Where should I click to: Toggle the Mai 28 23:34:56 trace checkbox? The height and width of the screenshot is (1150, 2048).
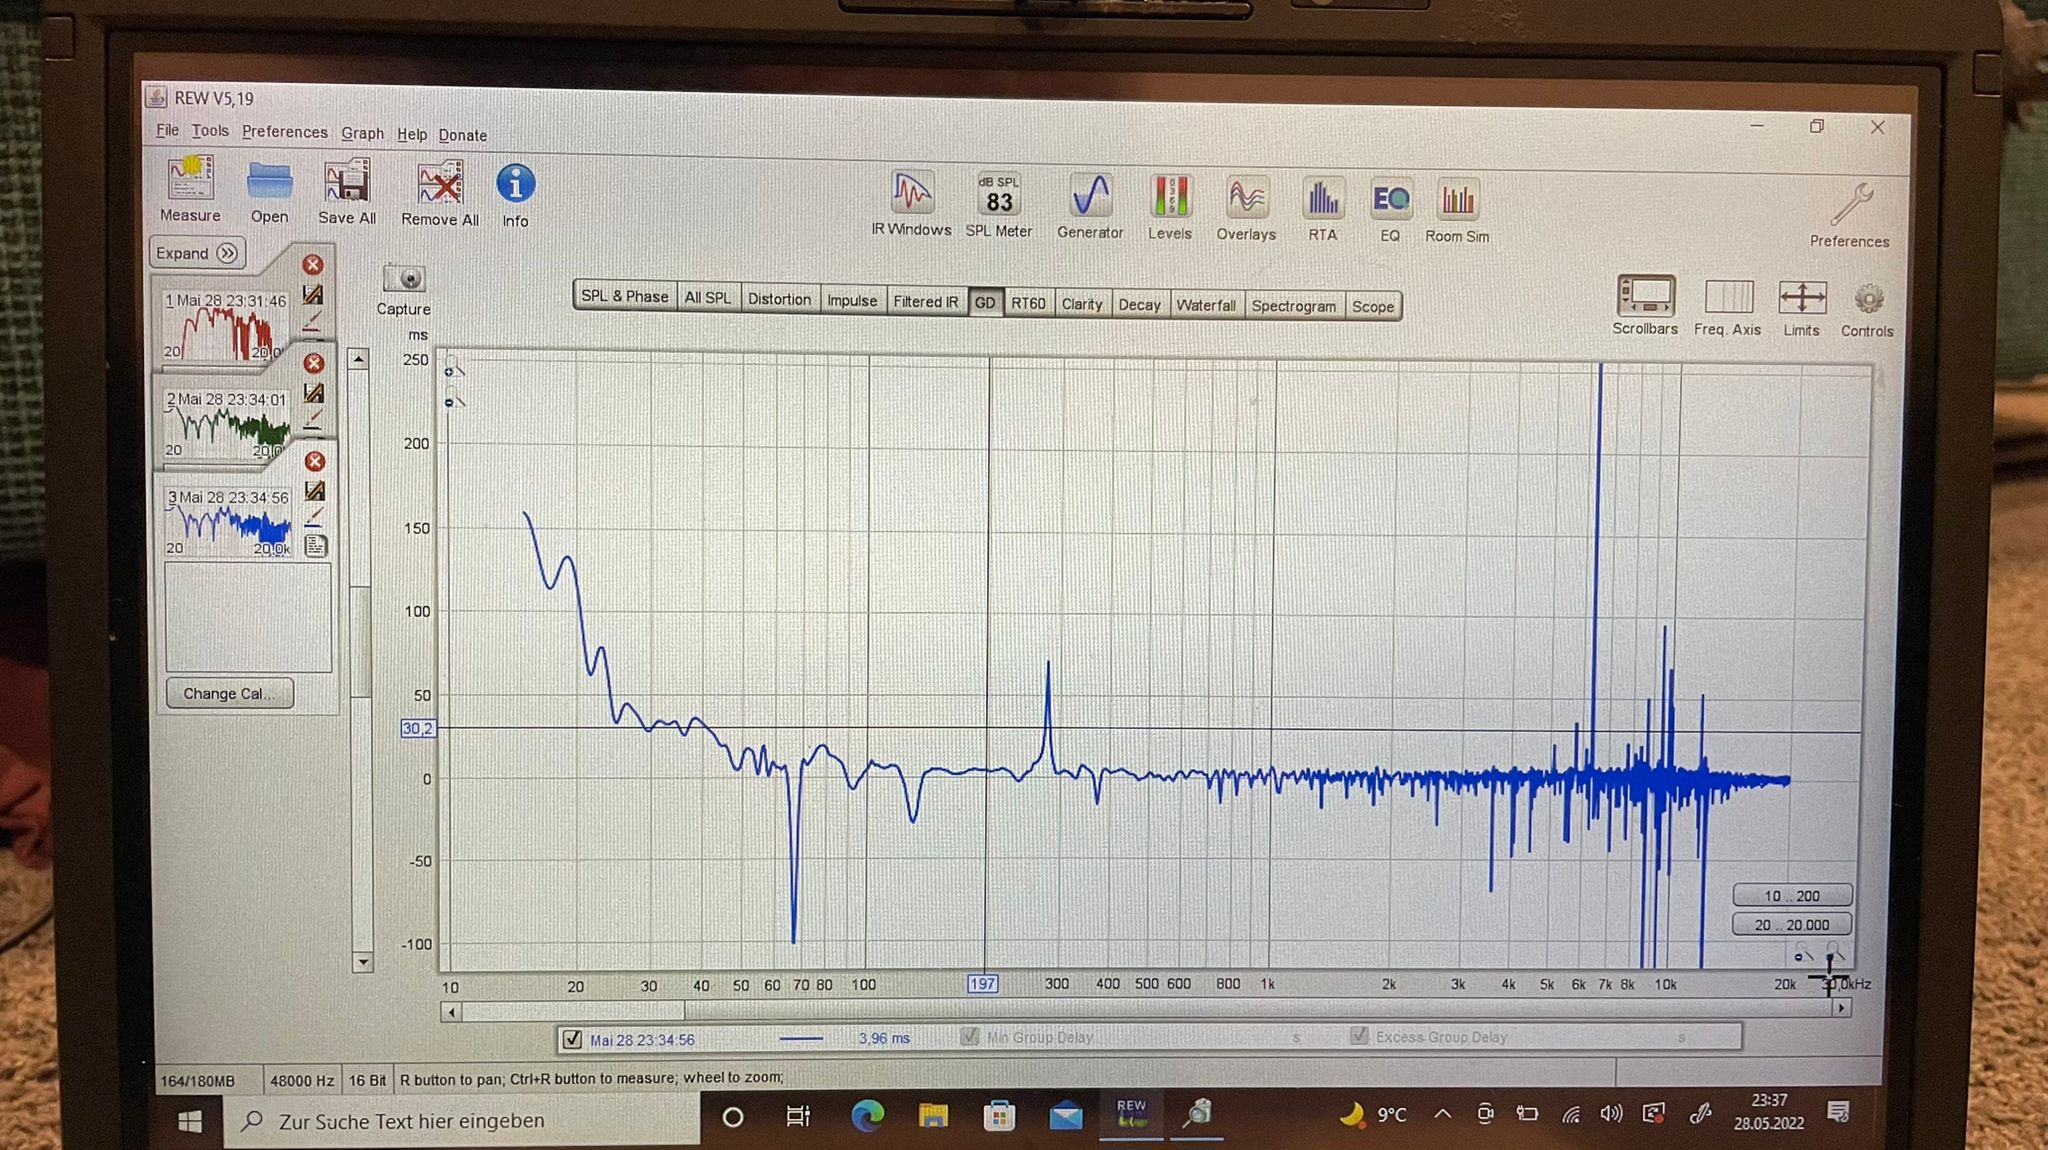[572, 1039]
